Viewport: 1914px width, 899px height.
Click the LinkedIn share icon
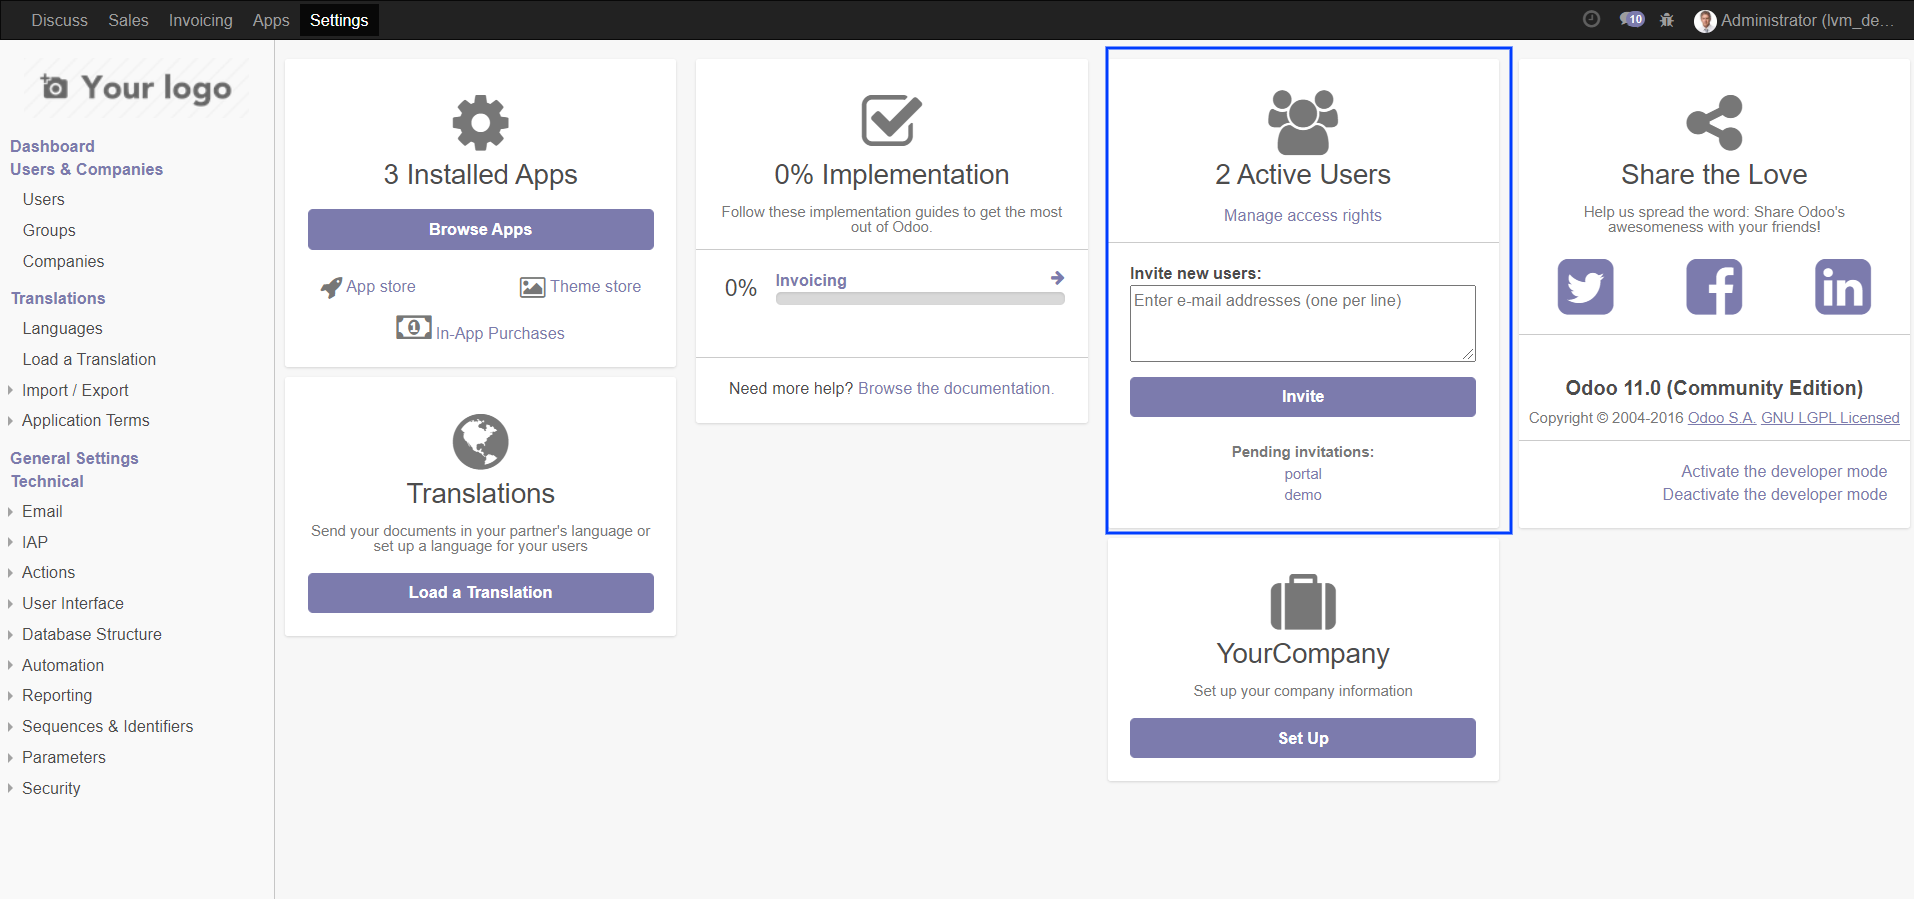point(1842,287)
